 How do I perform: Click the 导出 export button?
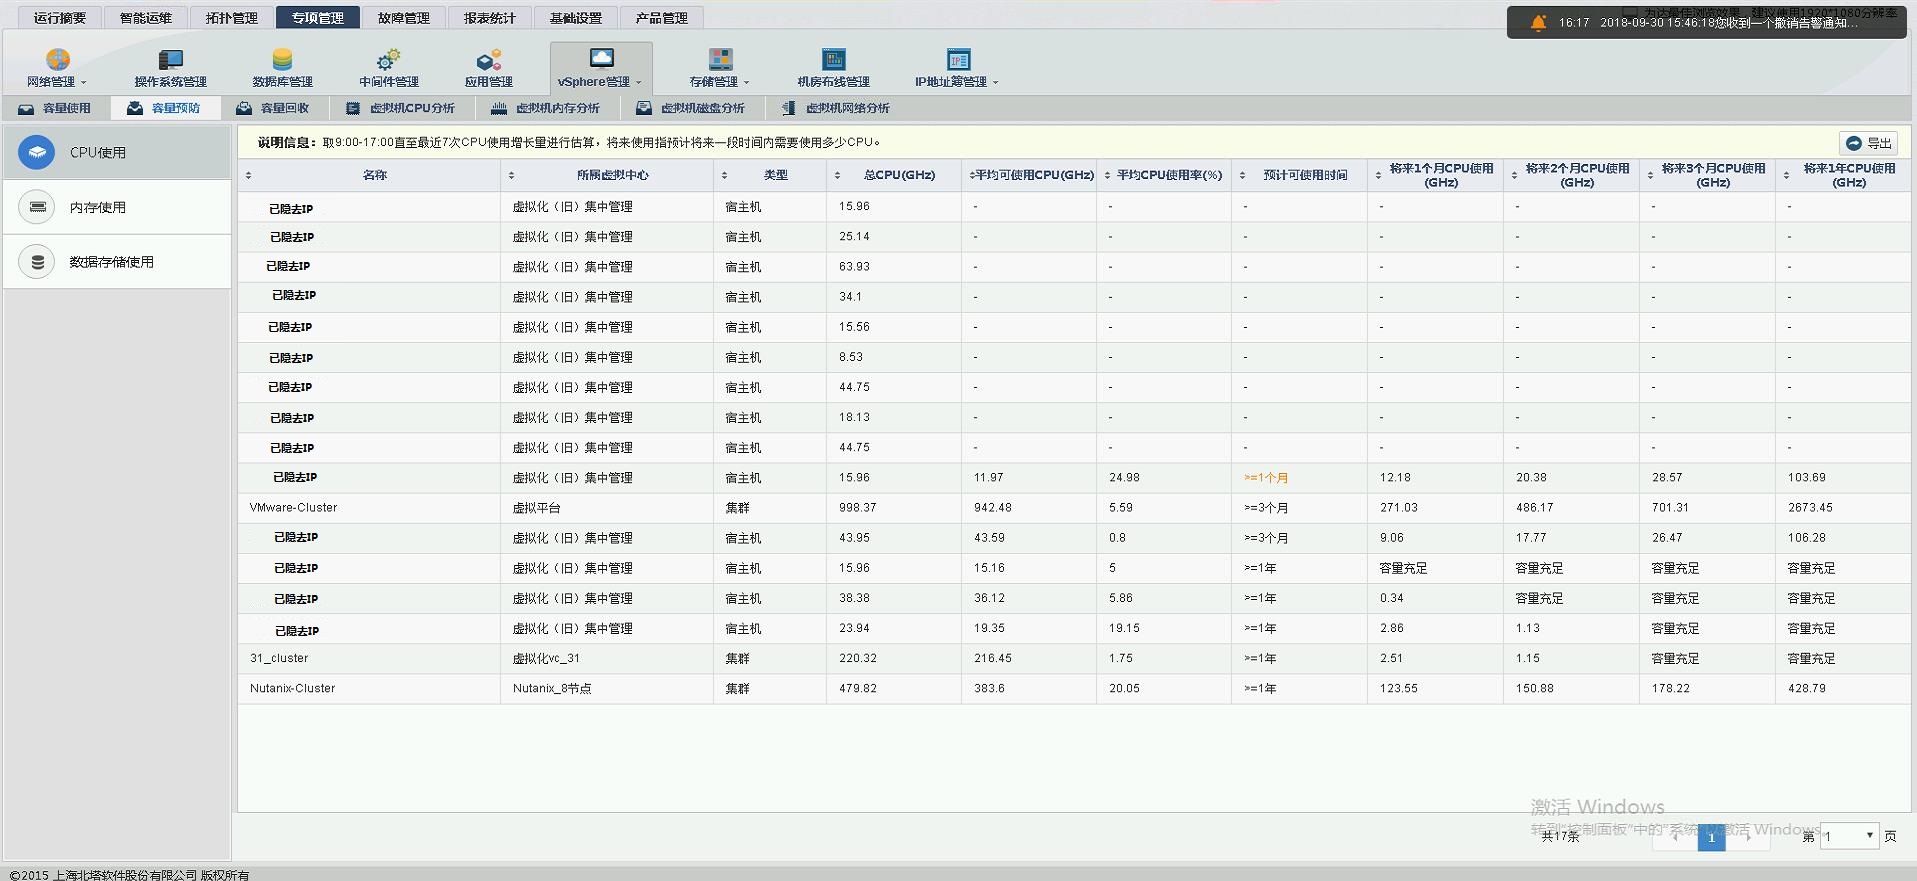click(x=1868, y=143)
